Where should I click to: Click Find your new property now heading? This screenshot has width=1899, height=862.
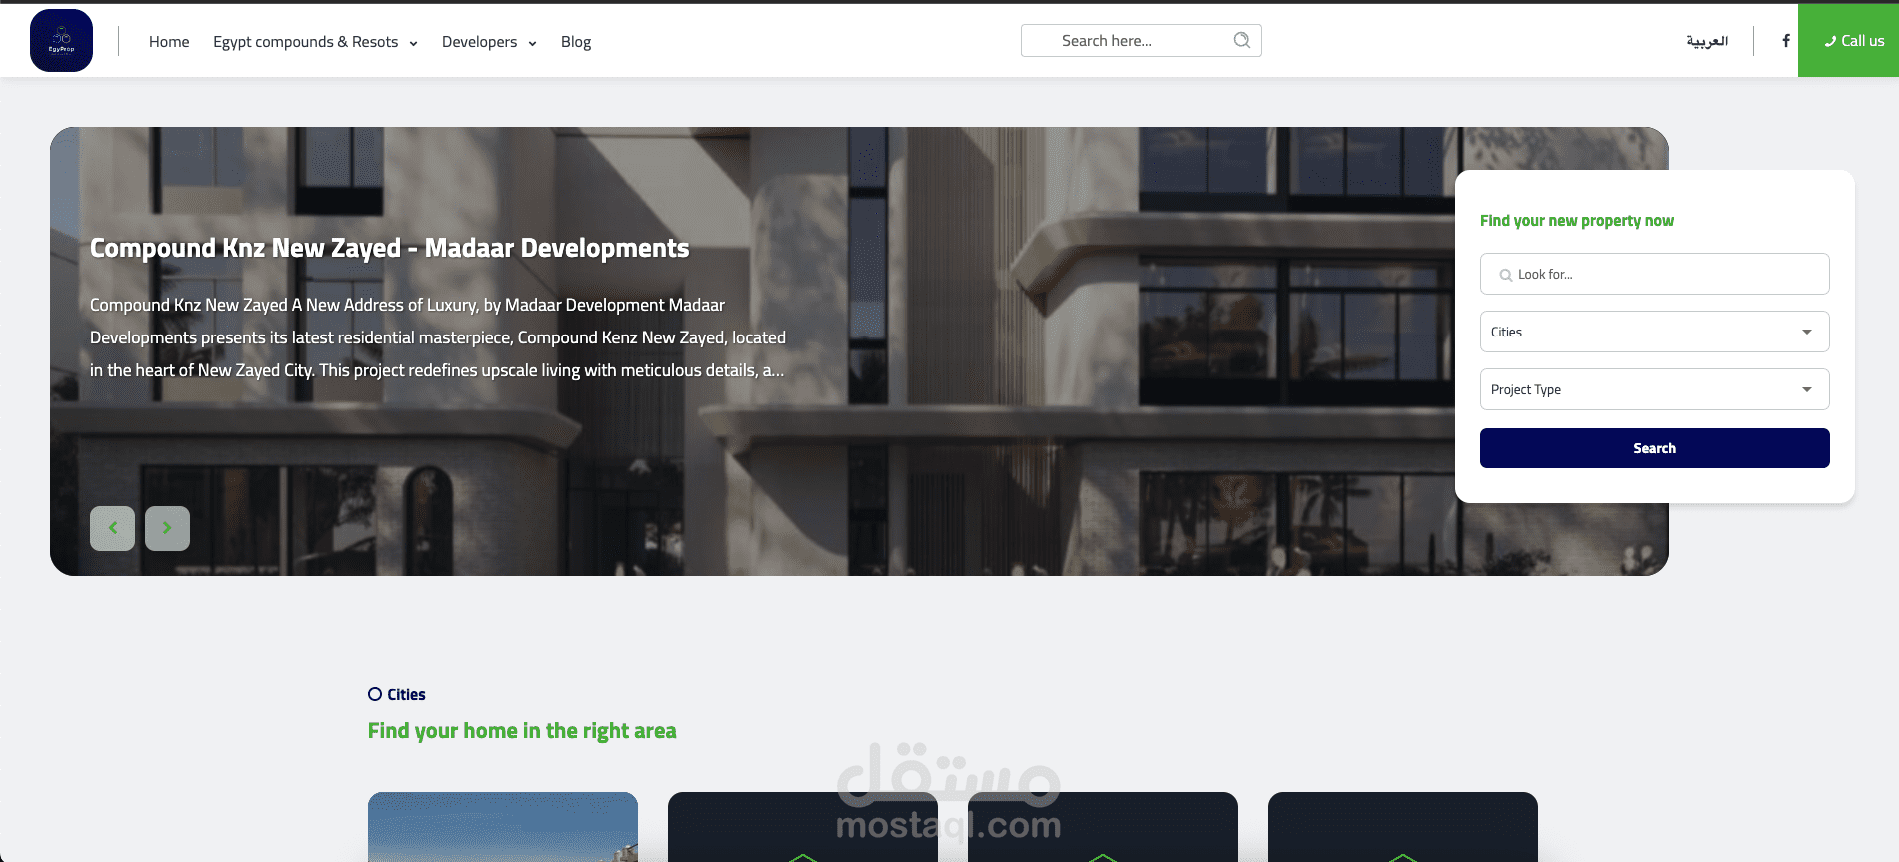tap(1576, 221)
